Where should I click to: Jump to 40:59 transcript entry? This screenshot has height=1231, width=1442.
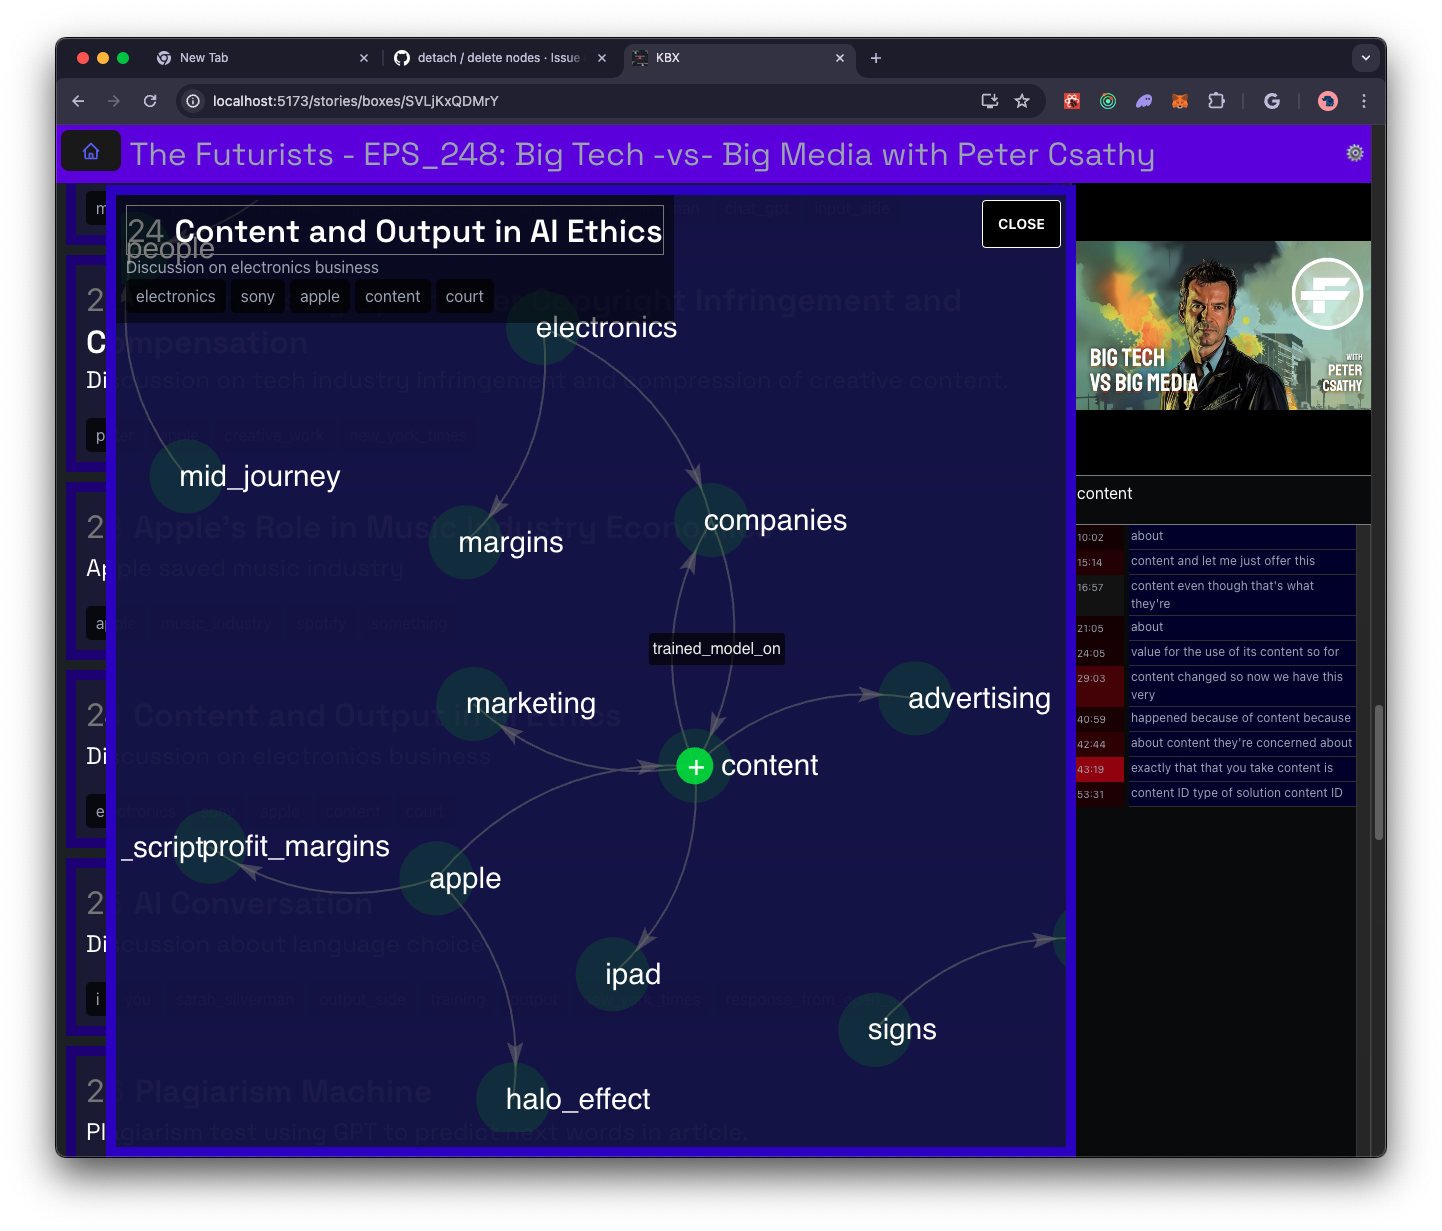point(1216,719)
